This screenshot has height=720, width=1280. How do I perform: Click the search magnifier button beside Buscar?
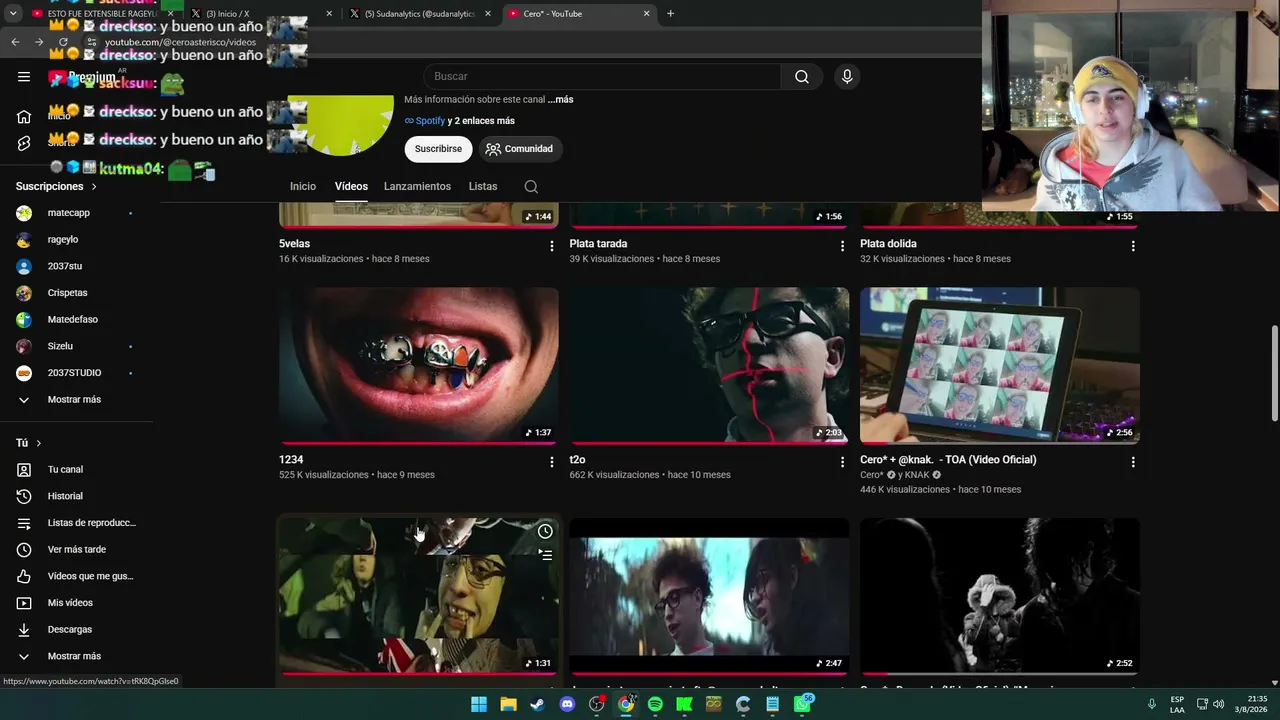tap(802, 77)
